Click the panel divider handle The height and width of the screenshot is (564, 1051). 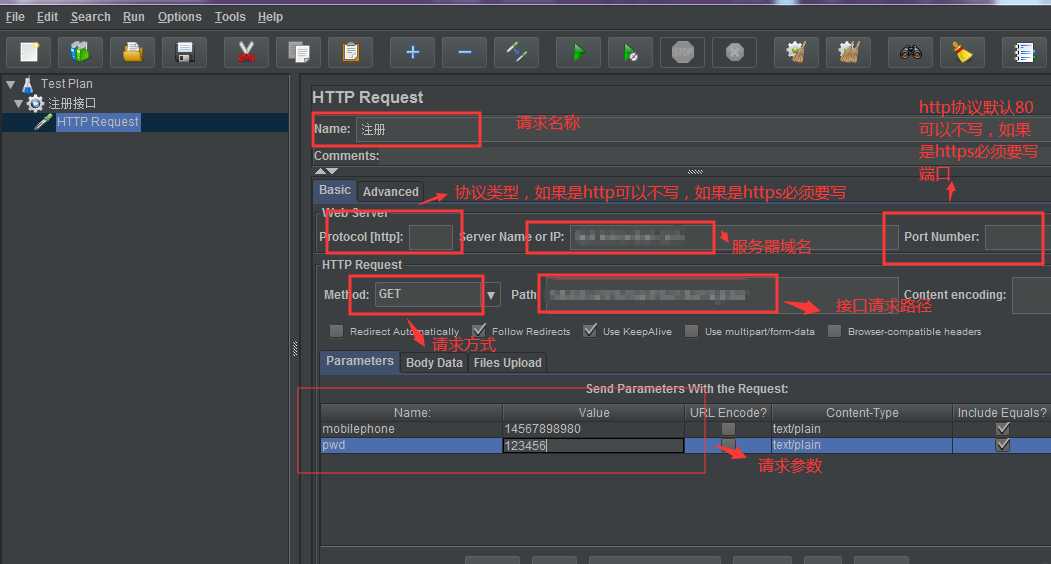coord(295,348)
